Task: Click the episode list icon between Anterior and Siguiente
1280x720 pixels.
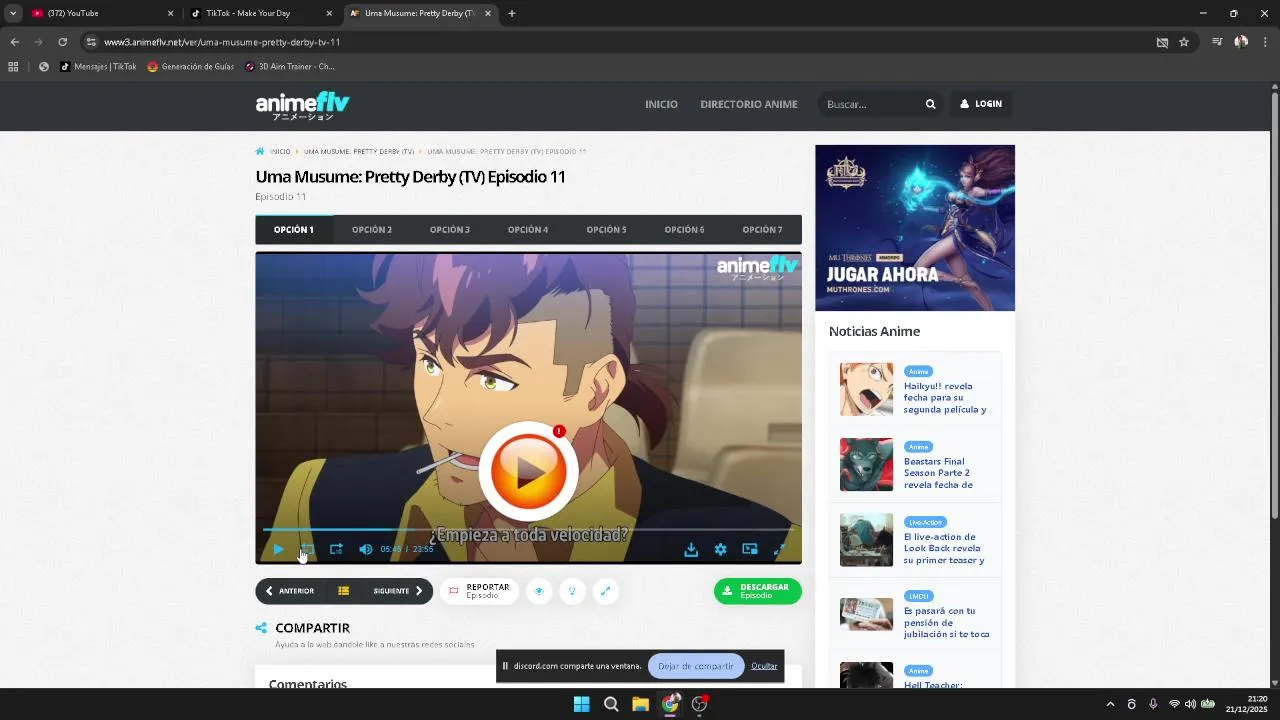Action: click(x=343, y=591)
